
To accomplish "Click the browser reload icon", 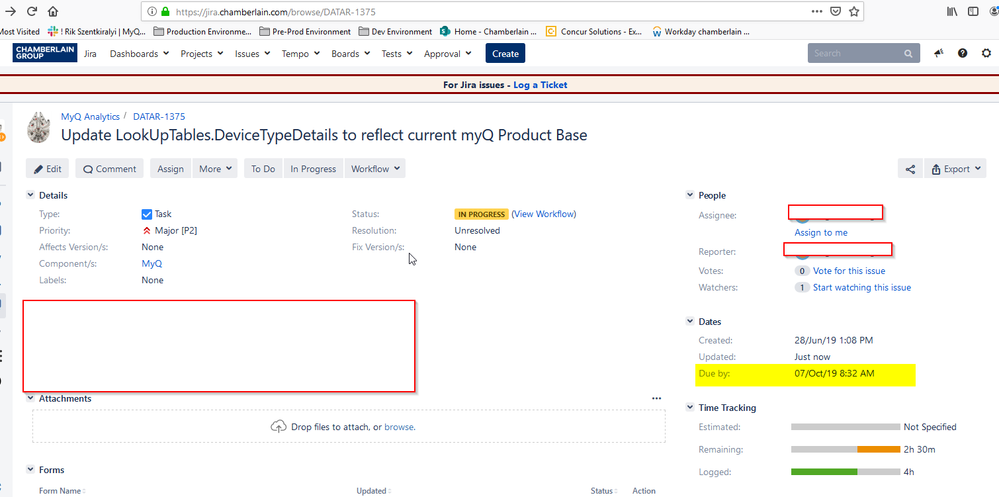I will pos(32,11).
